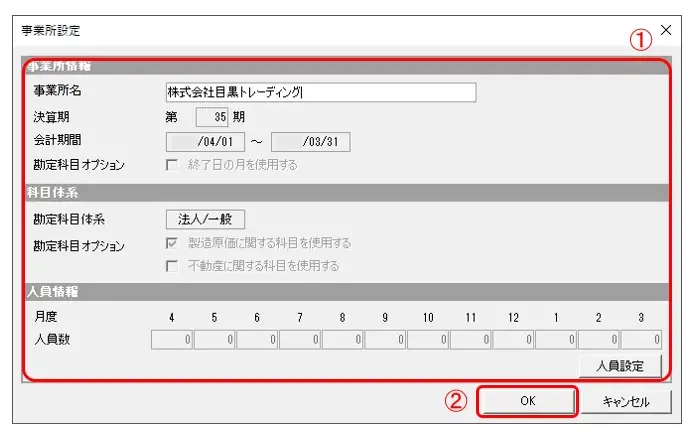
Task: Click the 人員数 field for month 4
Action: 172,339
